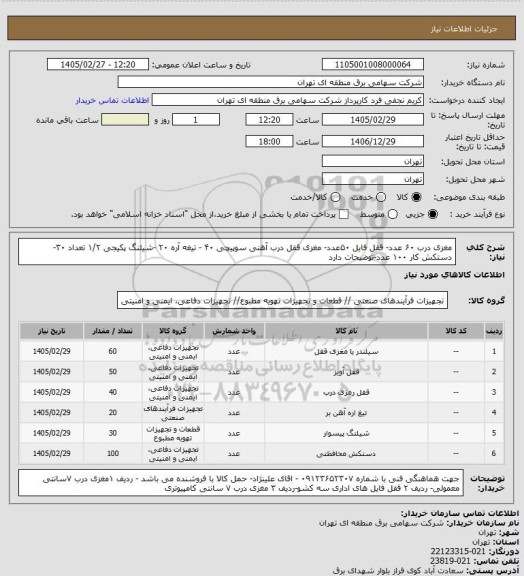Click the validity hour 18:00 field
The image size is (524, 576).
click(269, 141)
